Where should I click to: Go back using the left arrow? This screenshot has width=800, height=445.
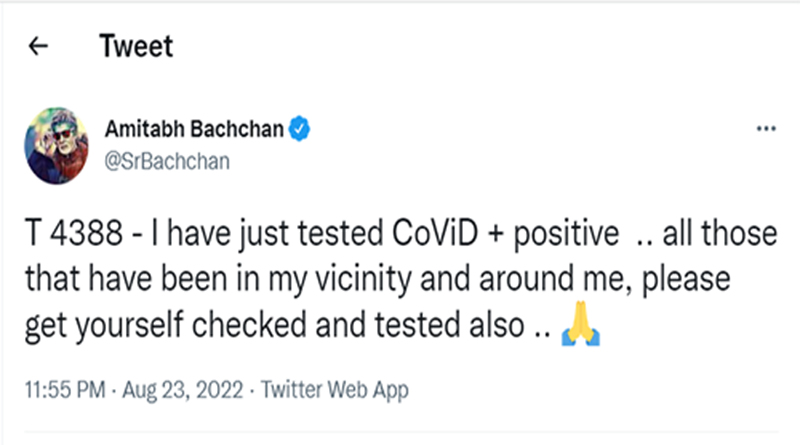(x=39, y=47)
